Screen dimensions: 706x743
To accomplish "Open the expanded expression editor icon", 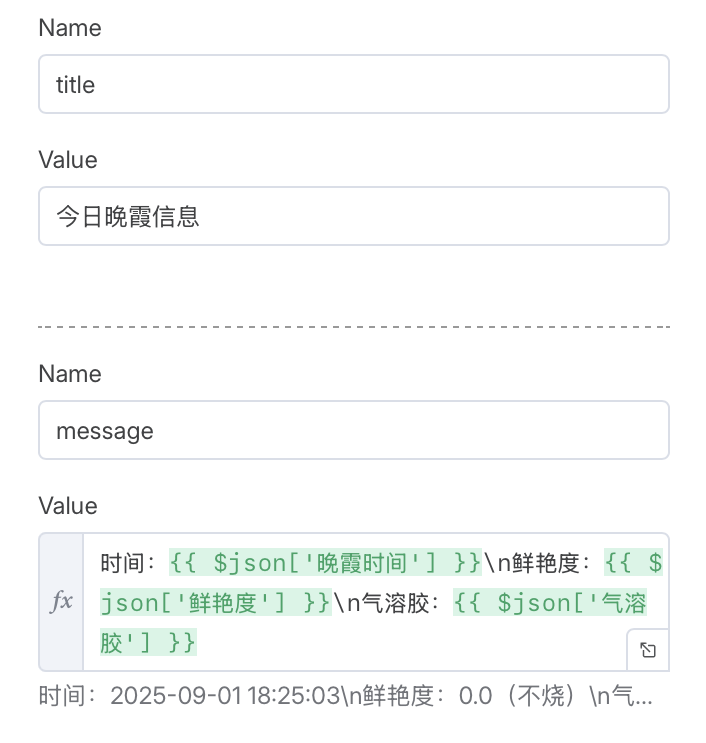I will [x=648, y=650].
